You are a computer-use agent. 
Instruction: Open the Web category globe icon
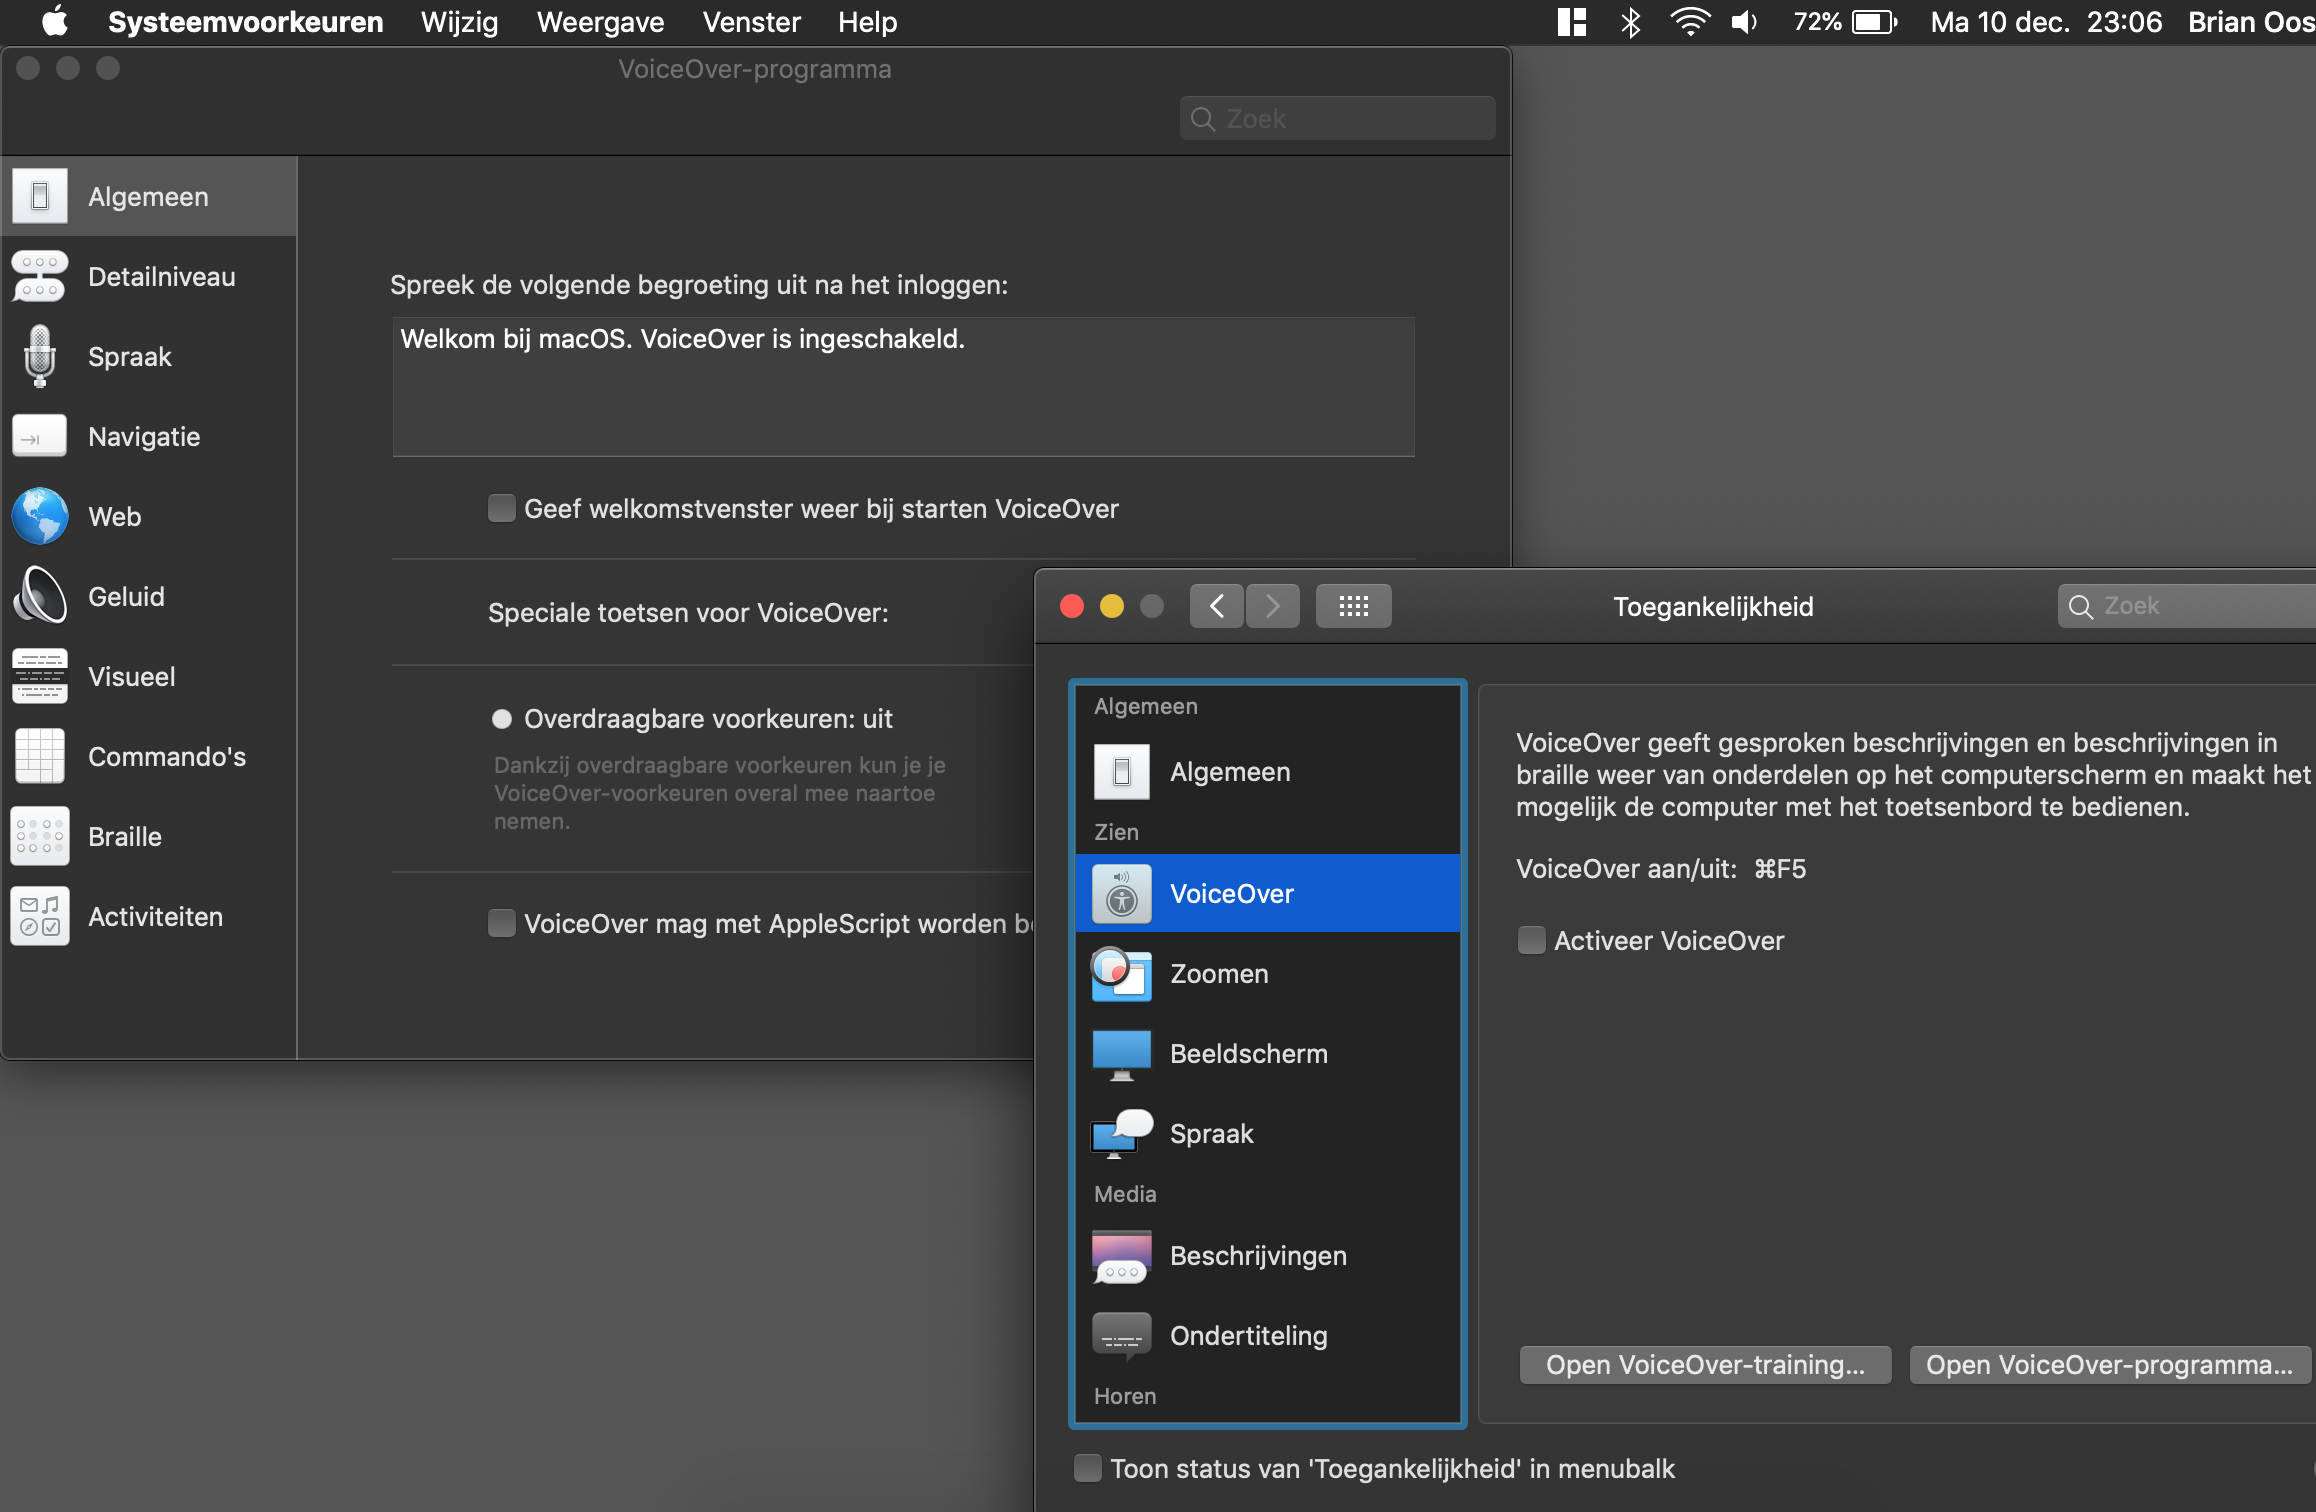click(148, 516)
